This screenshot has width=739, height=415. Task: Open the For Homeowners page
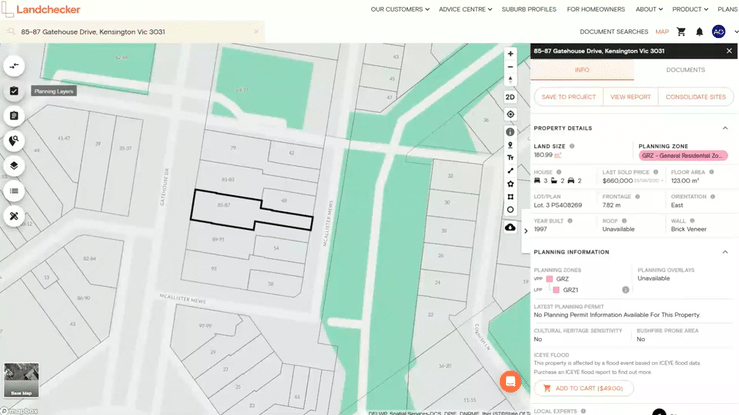click(x=596, y=9)
